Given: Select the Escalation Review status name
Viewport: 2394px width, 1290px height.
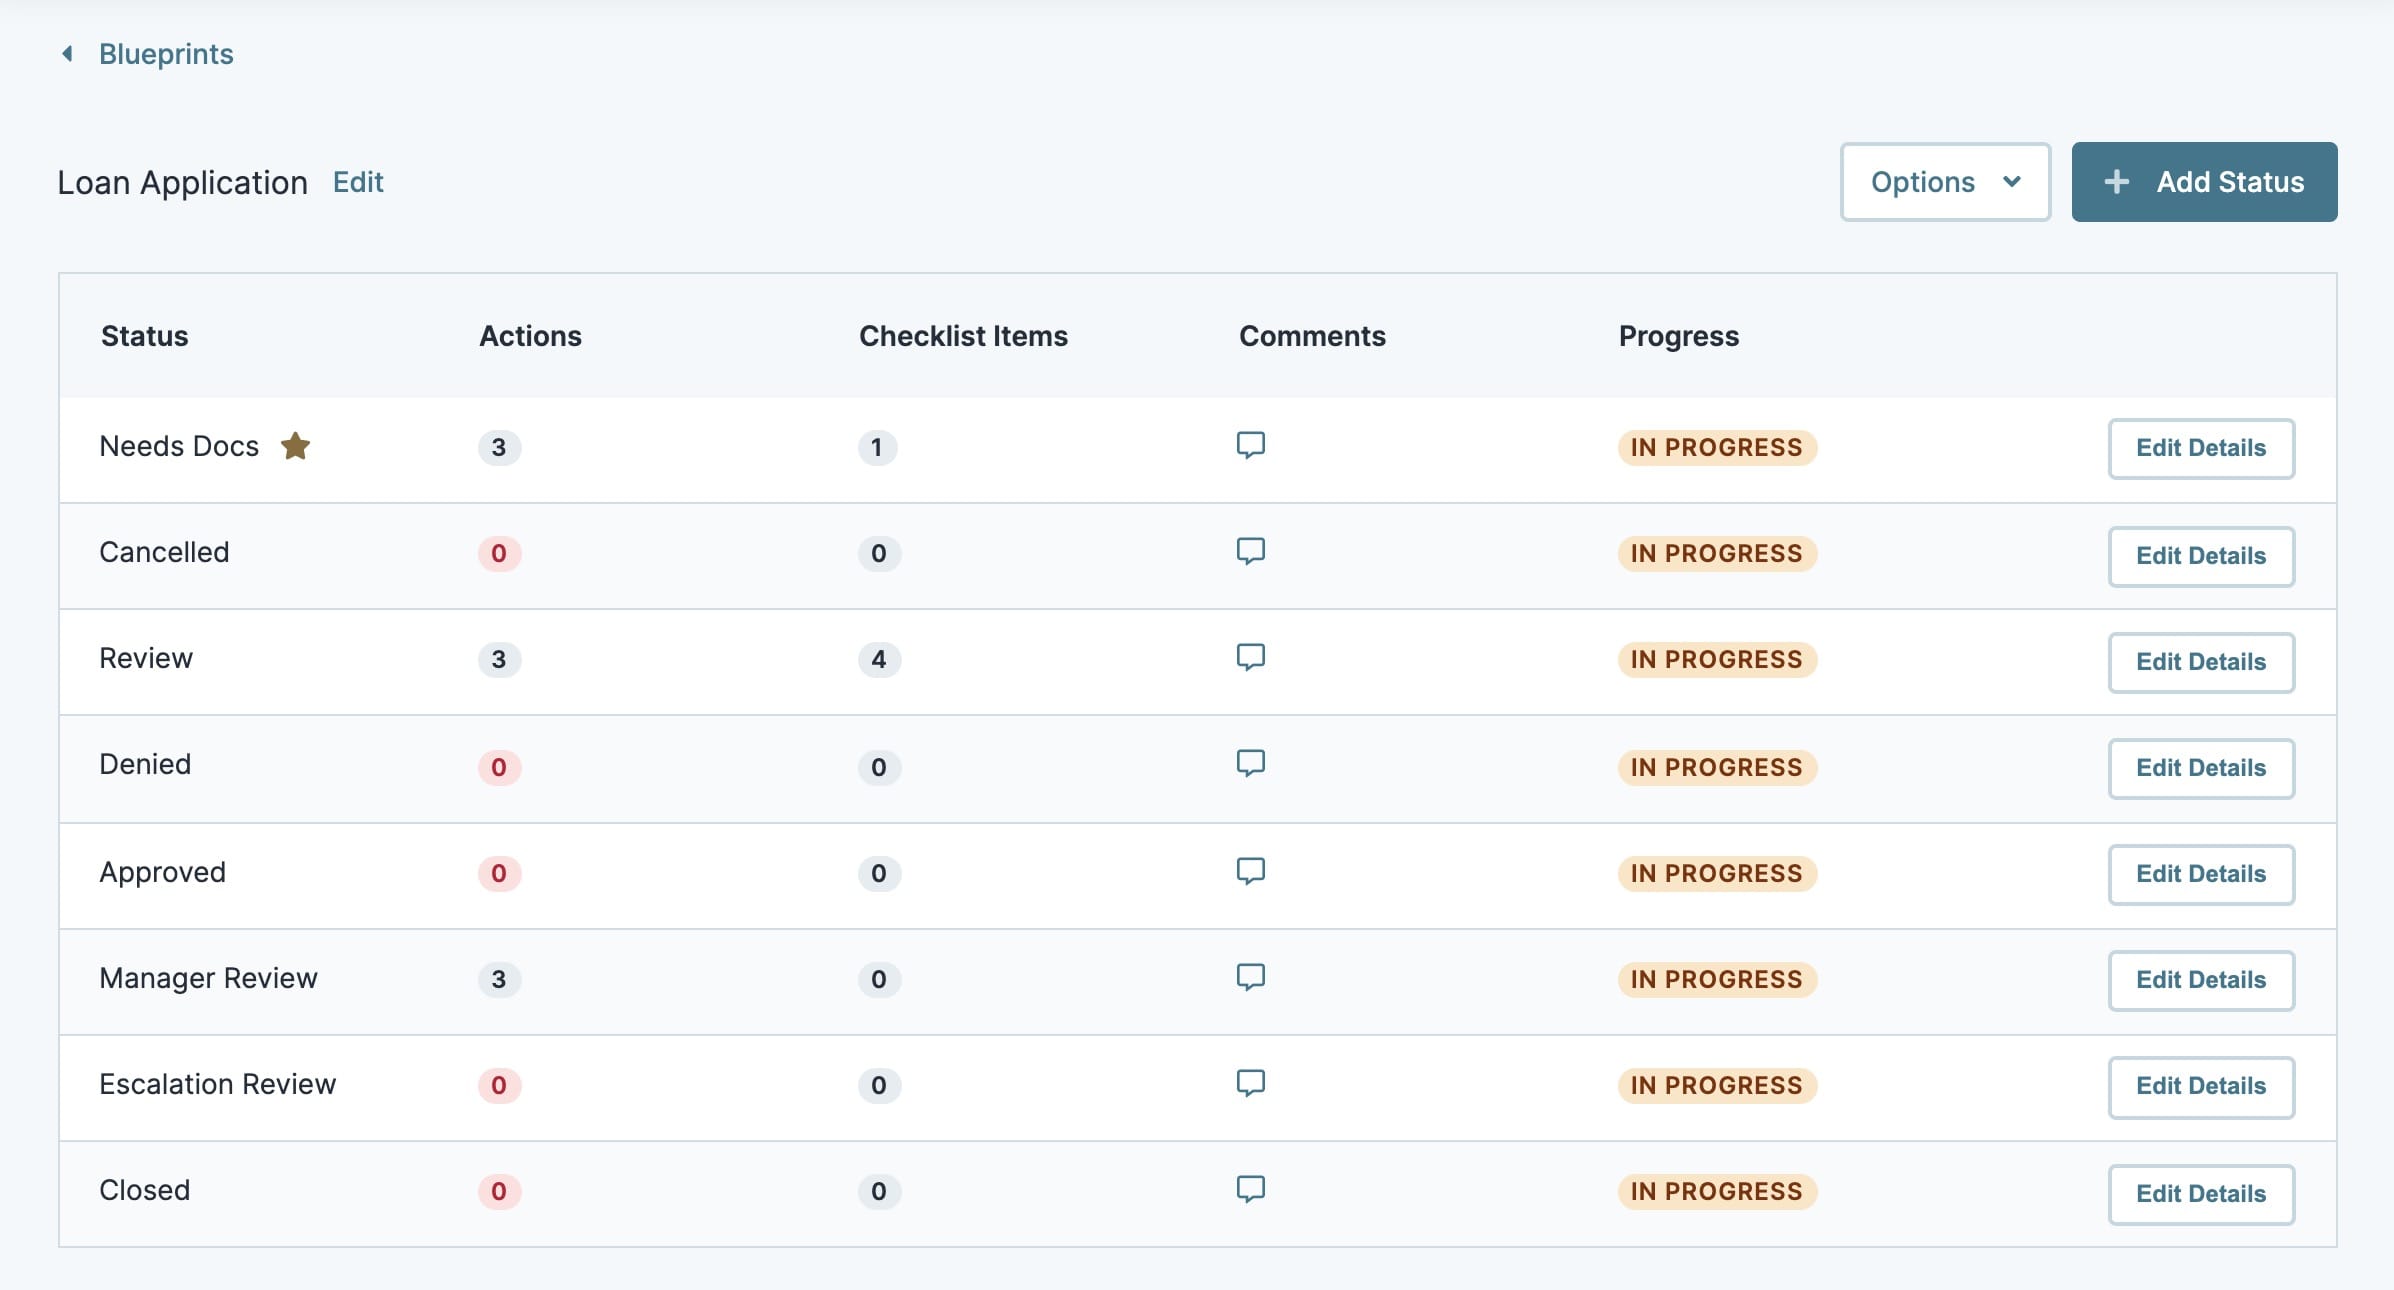Looking at the screenshot, I should 217,1084.
